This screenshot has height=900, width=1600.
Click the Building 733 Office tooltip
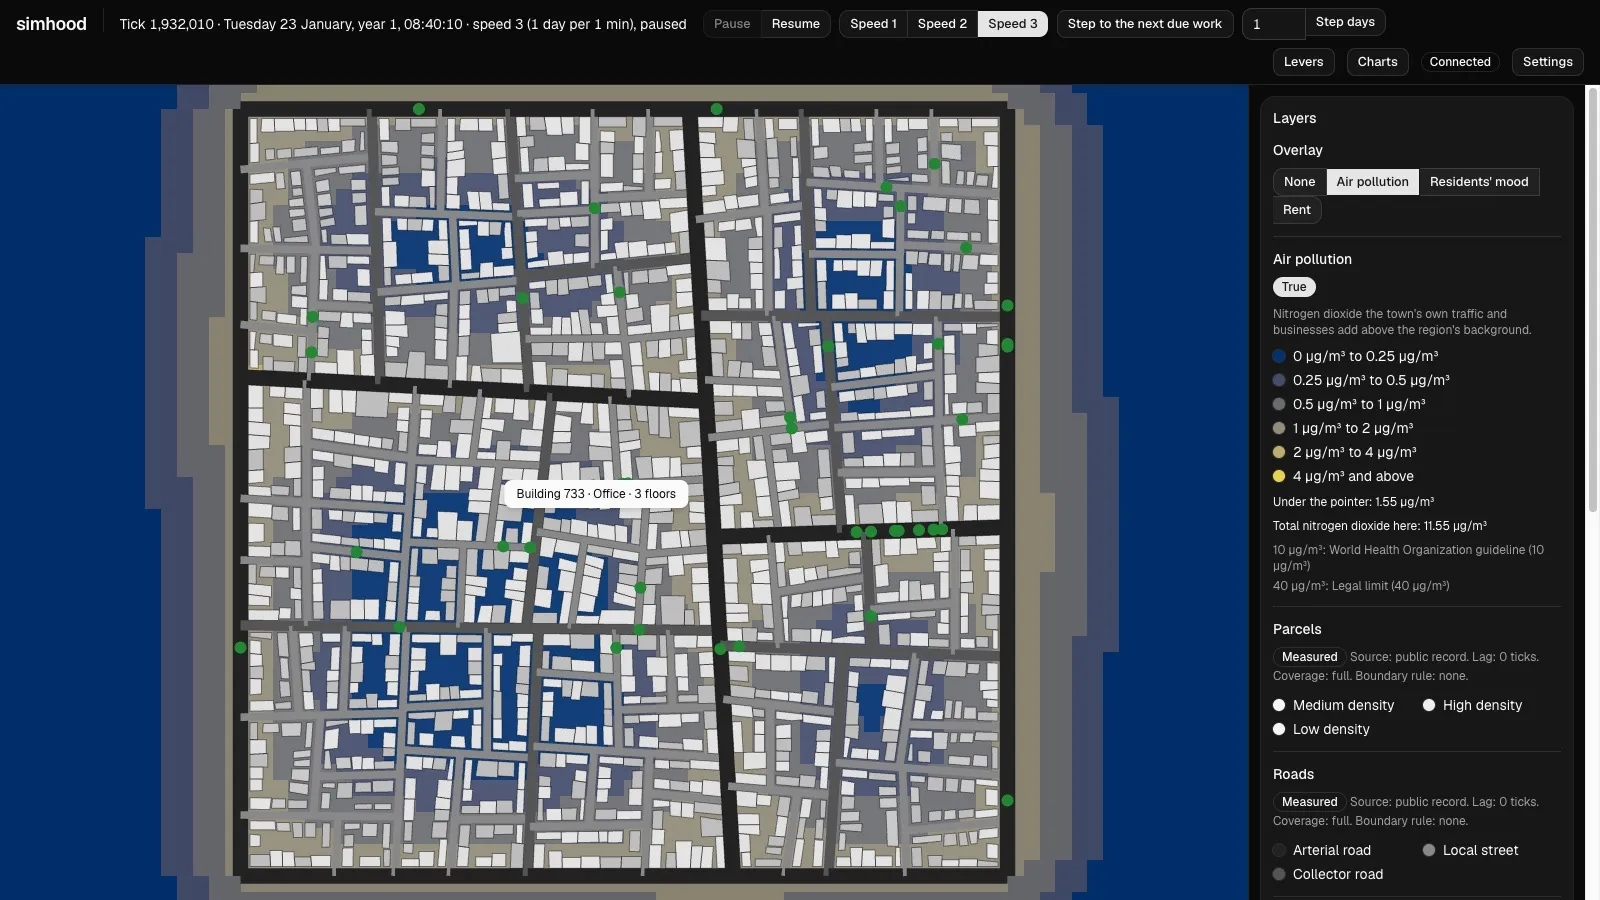596,494
